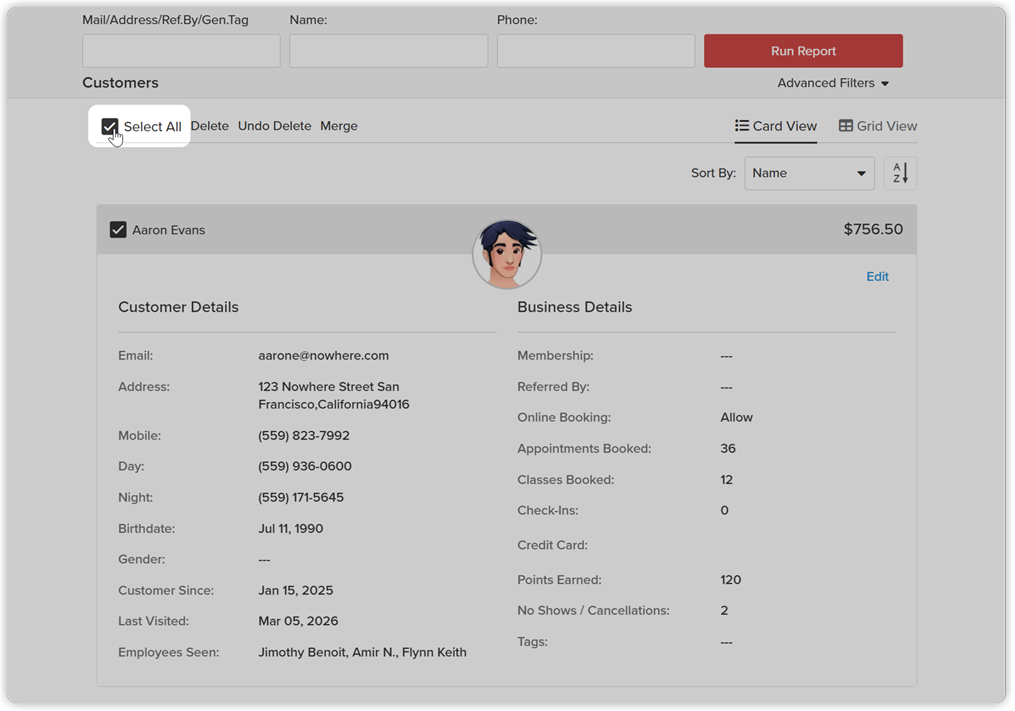Click the Grid View table icon
Image resolution: width=1015 pixels, height=711 pixels.
(845, 126)
